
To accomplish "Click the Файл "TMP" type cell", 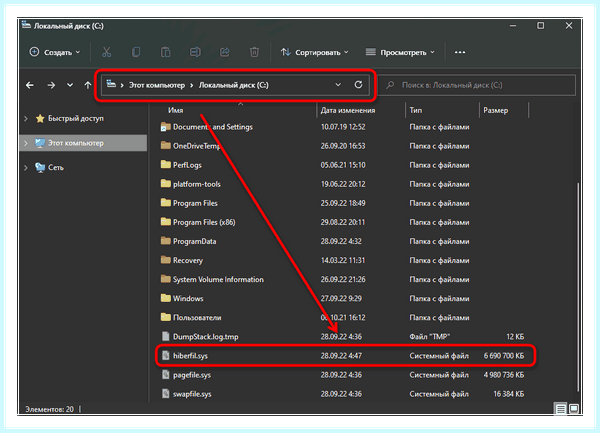I will pos(429,337).
